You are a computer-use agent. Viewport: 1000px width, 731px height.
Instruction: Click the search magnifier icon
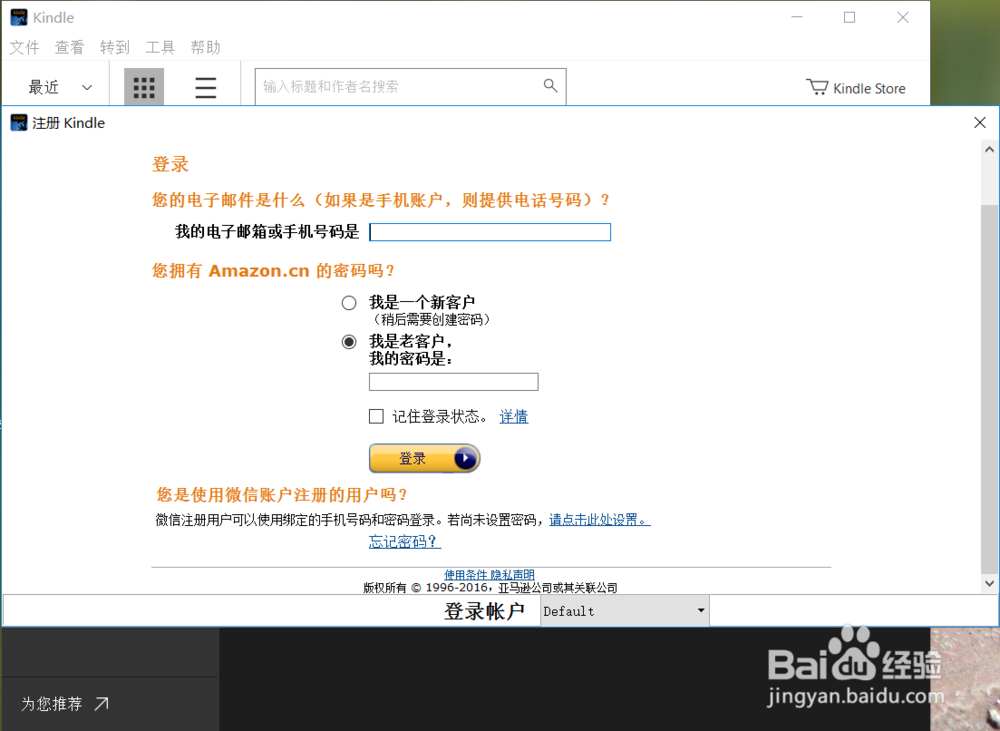(x=550, y=85)
